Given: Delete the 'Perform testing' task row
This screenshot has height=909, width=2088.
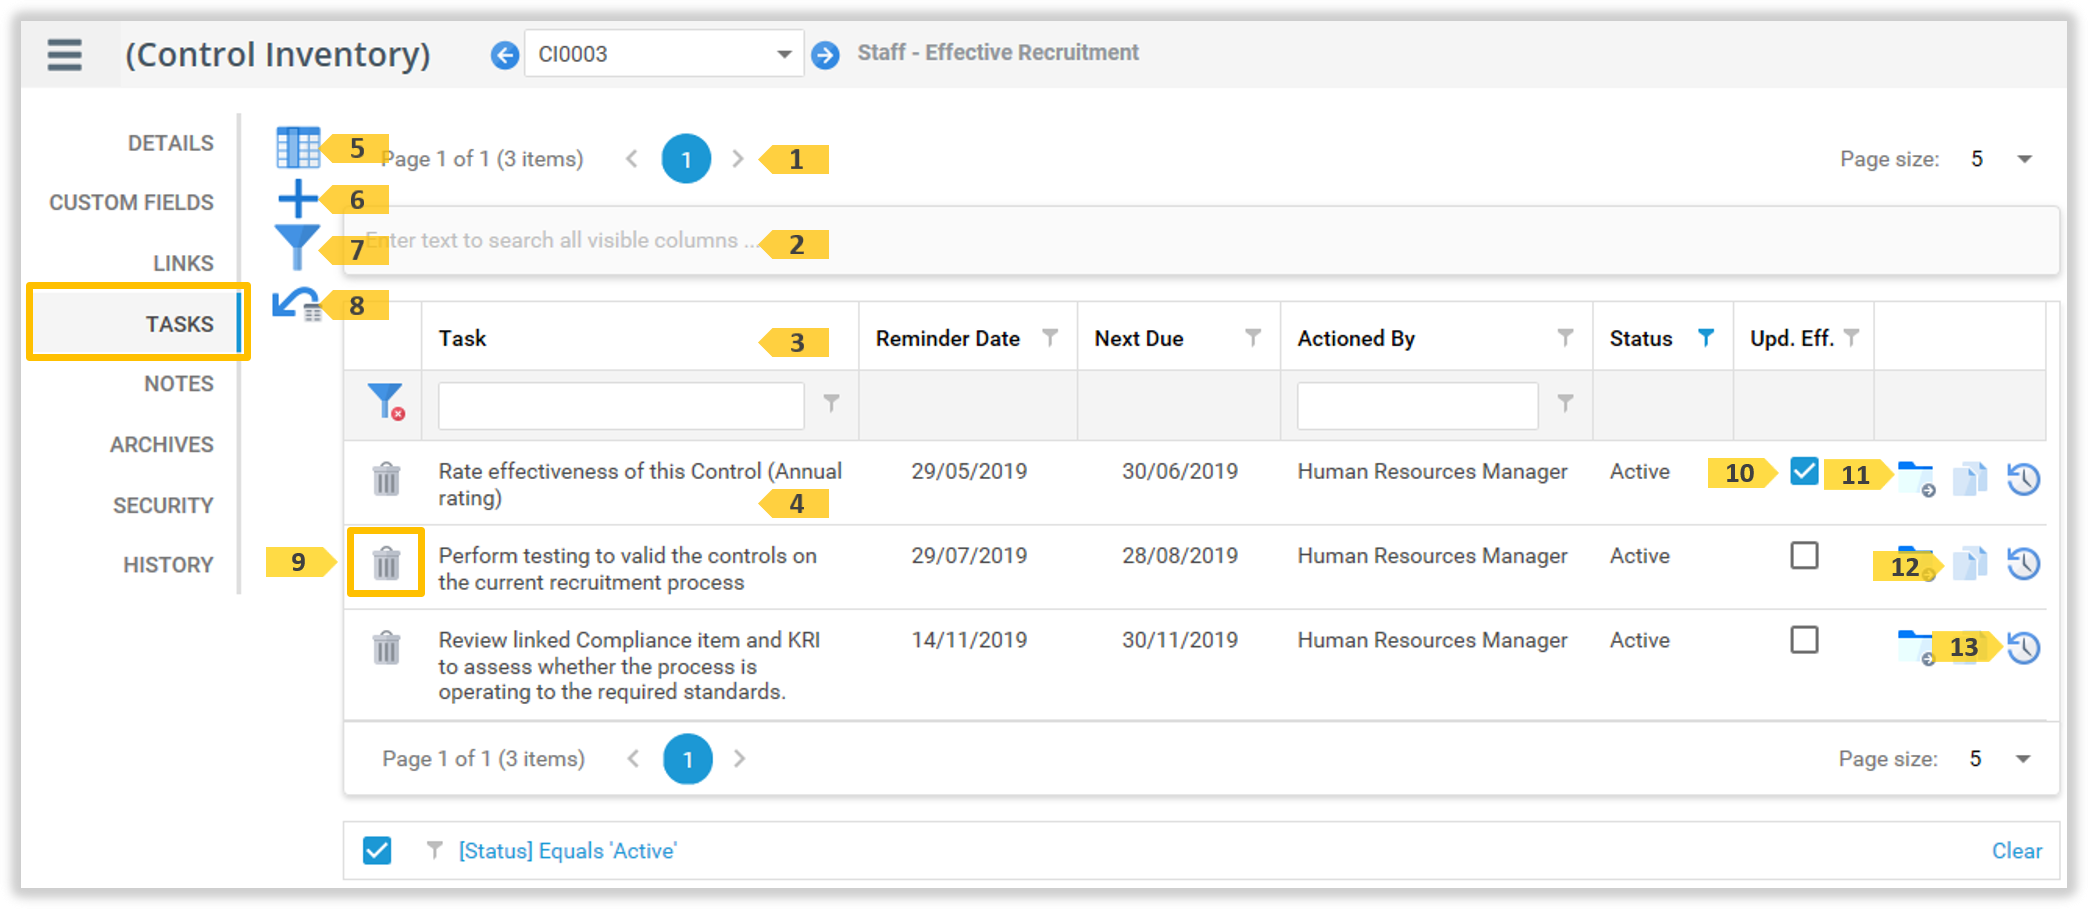Looking at the screenshot, I should [386, 563].
